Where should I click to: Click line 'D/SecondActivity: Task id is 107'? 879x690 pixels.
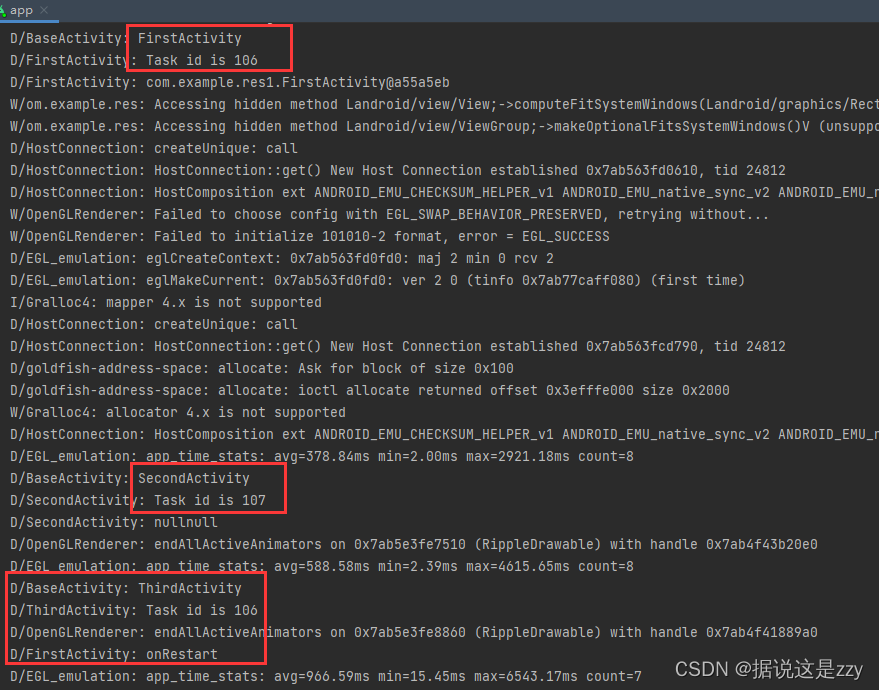tap(138, 500)
